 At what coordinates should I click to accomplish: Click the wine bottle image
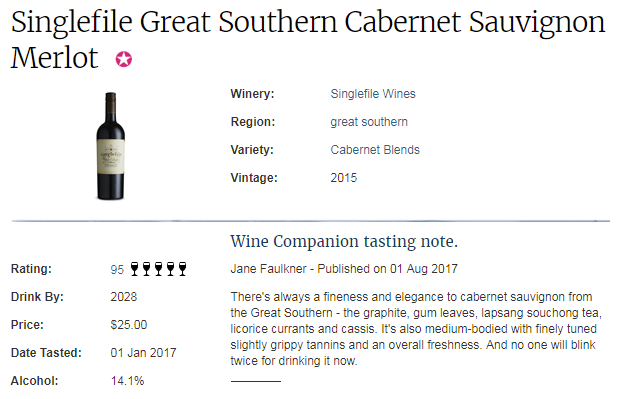click(110, 146)
